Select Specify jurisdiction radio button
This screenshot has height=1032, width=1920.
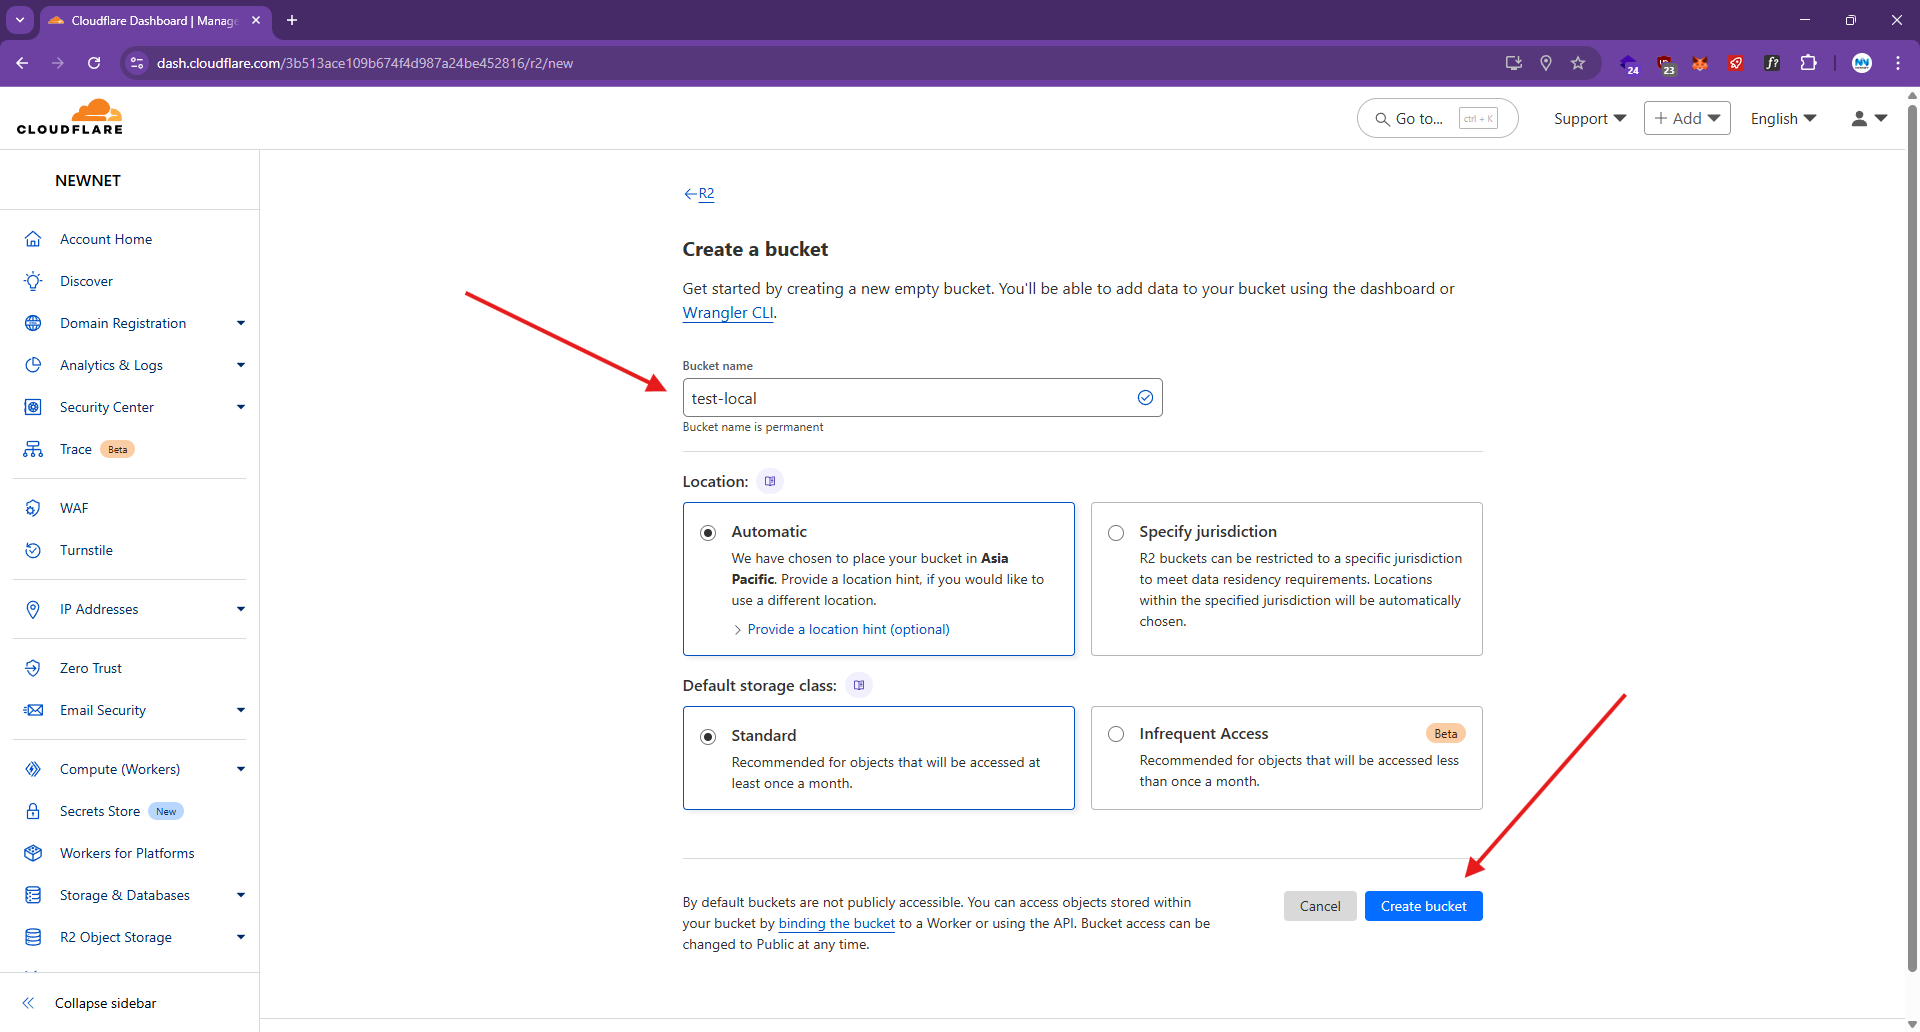click(x=1116, y=533)
